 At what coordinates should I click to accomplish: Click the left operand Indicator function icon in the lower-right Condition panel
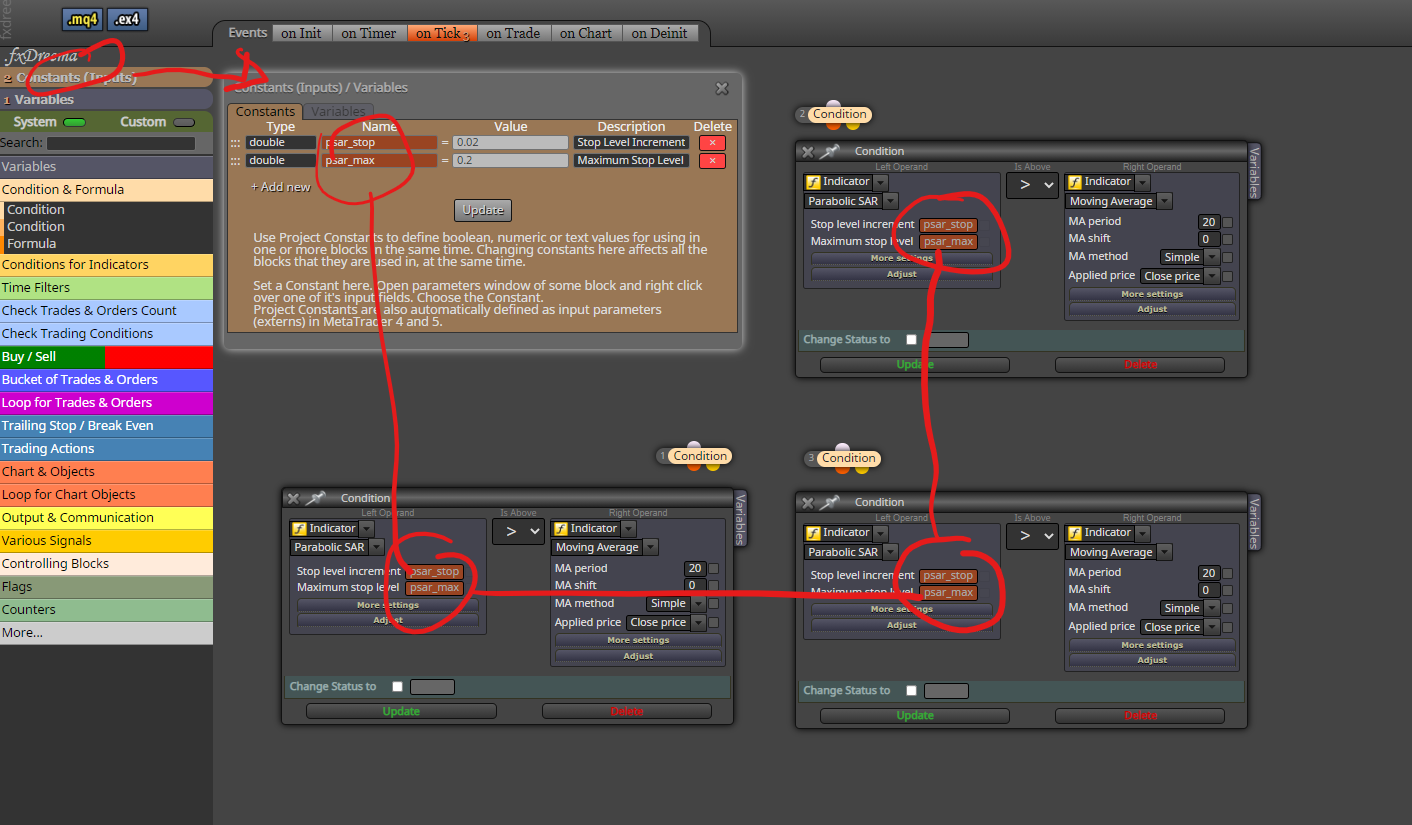pyautogui.click(x=813, y=533)
